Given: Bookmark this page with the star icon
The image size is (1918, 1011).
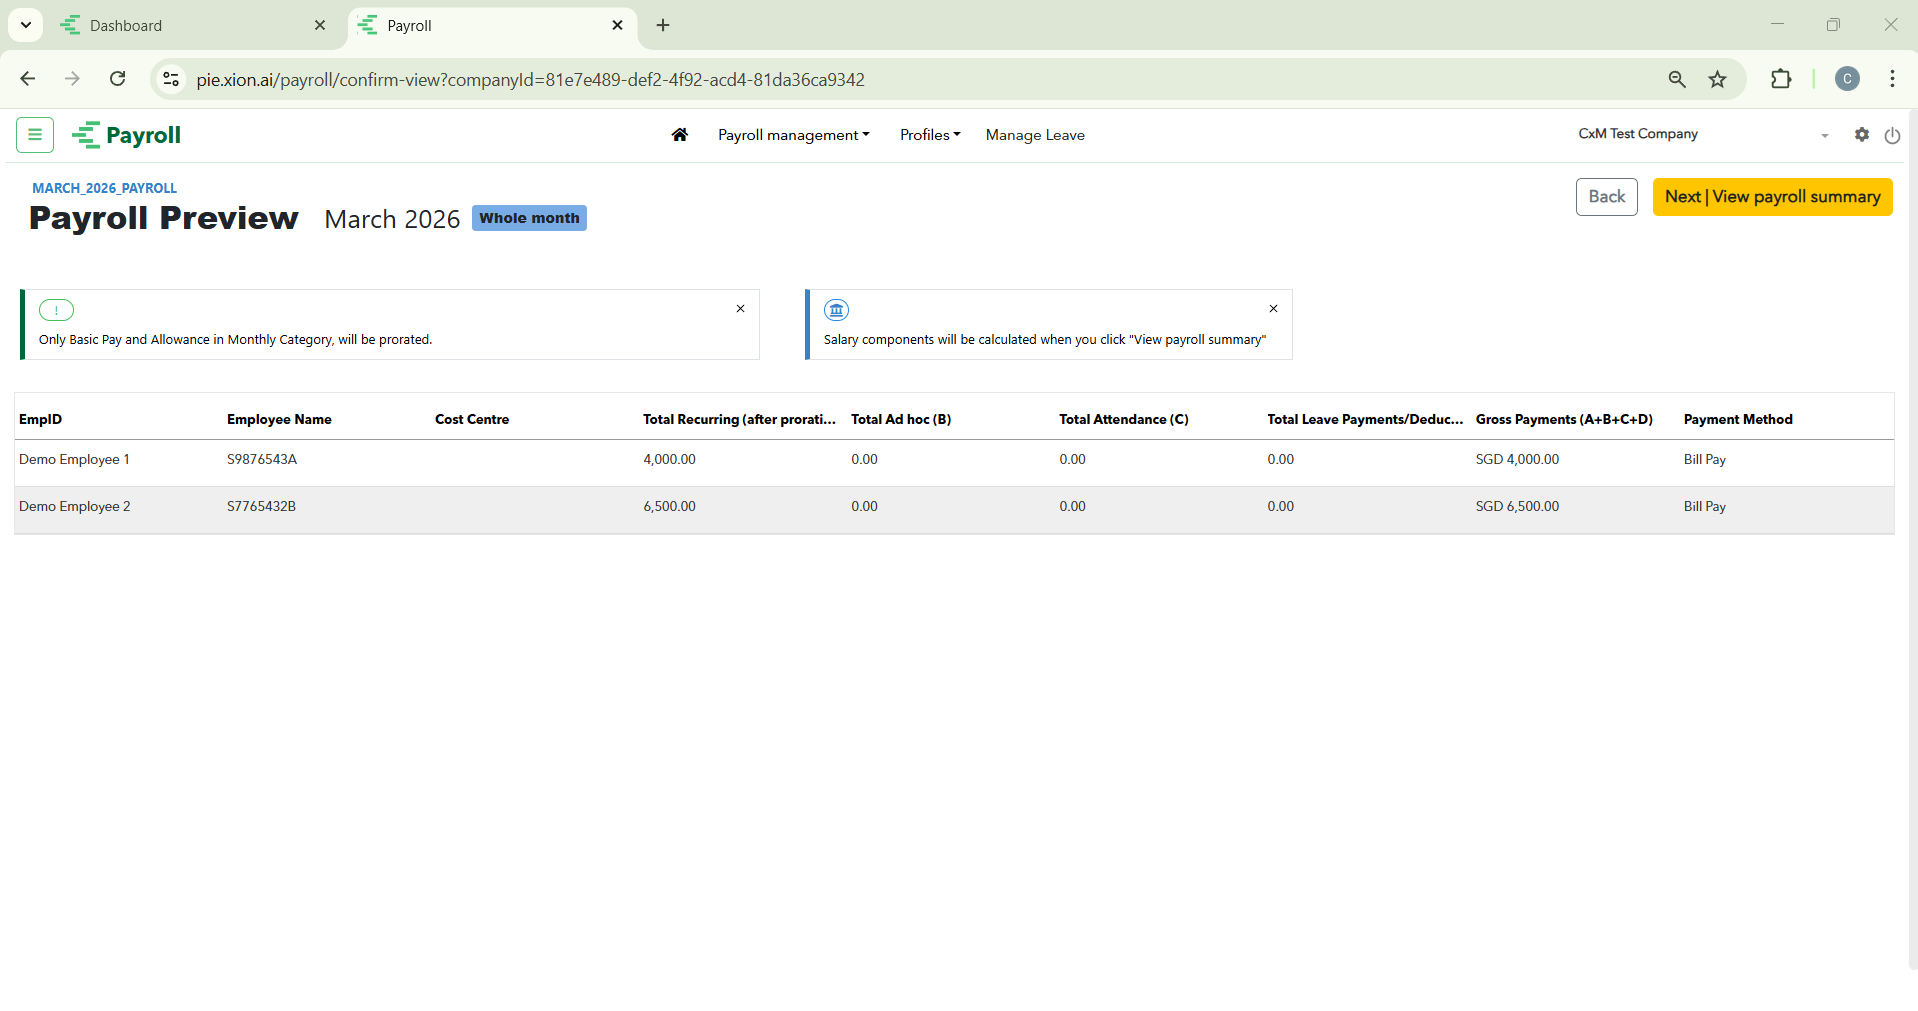Looking at the screenshot, I should [x=1717, y=79].
